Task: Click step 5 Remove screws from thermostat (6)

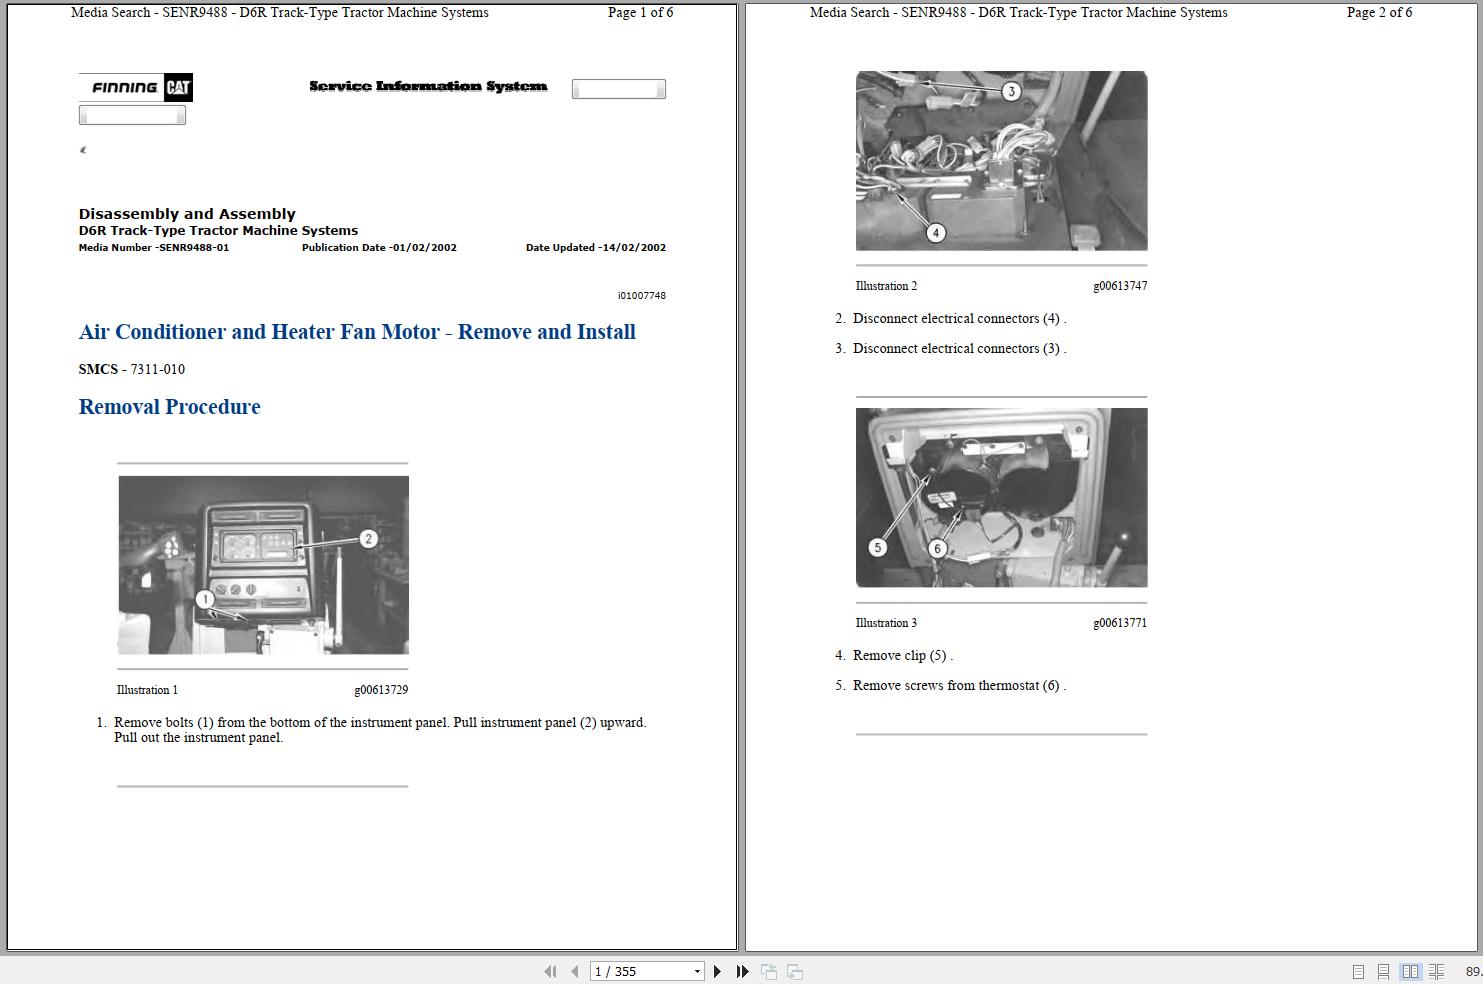Action: point(959,686)
